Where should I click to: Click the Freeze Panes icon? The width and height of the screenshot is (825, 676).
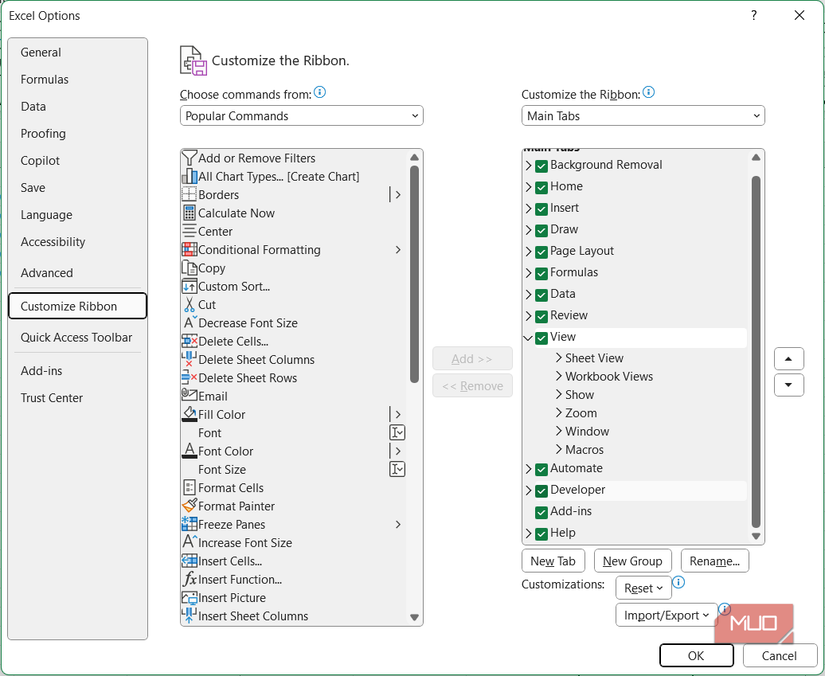[x=189, y=524]
